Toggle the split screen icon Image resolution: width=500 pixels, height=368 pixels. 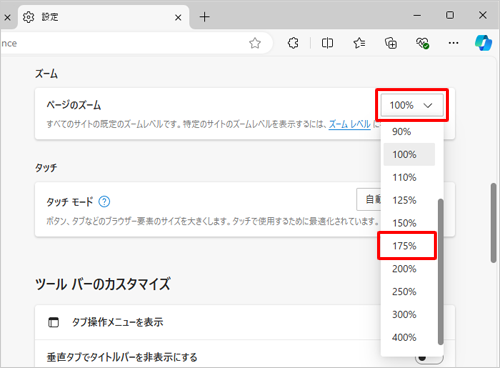tap(327, 43)
